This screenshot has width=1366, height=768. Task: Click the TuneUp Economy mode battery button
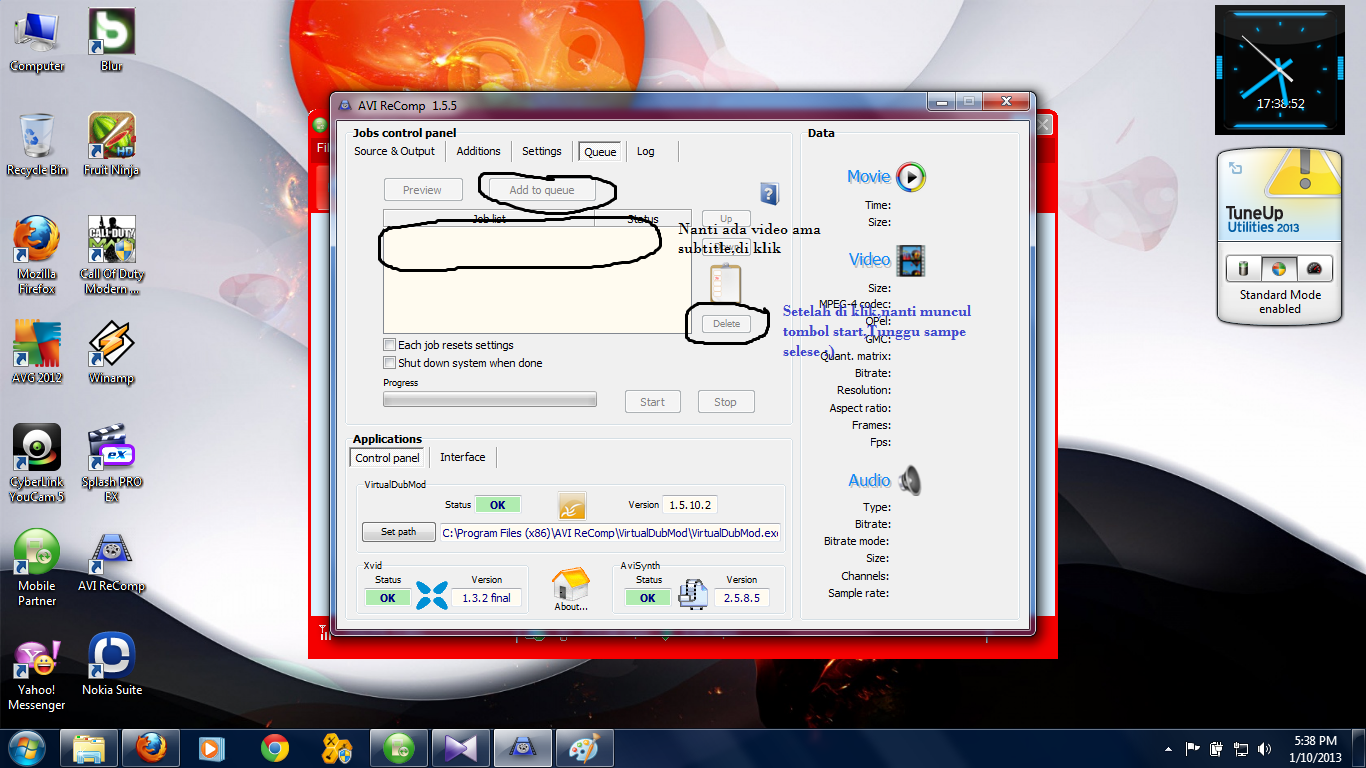point(1243,269)
